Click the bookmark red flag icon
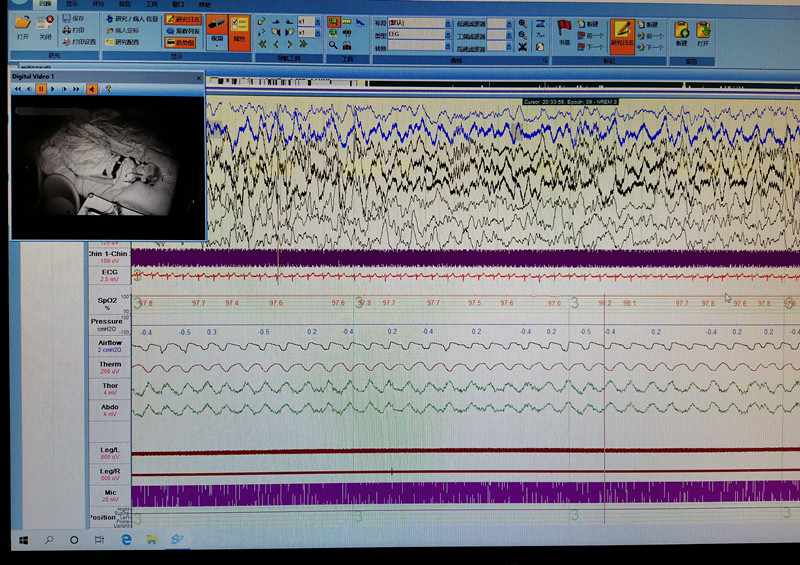The height and width of the screenshot is (565, 800). pyautogui.click(x=565, y=27)
